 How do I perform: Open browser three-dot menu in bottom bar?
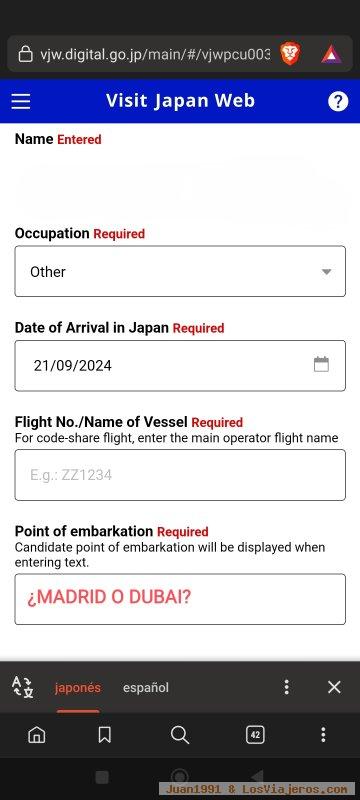tap(323, 735)
